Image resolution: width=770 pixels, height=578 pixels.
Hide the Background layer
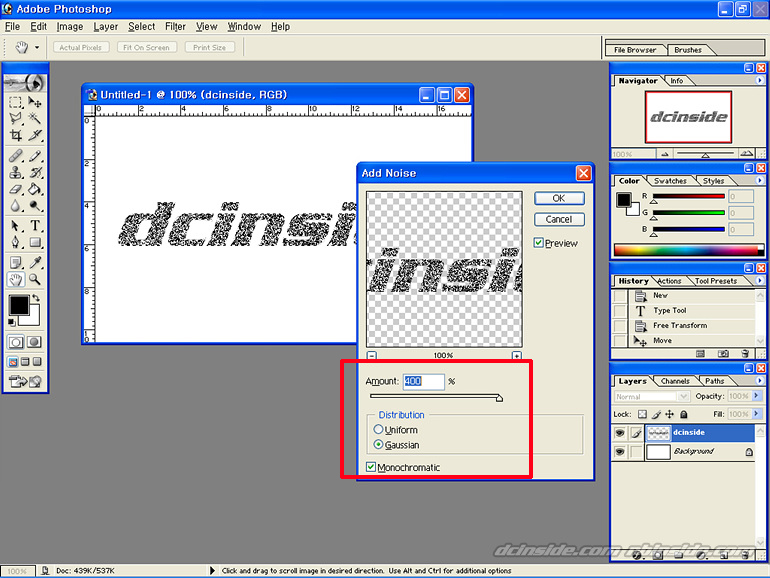620,451
